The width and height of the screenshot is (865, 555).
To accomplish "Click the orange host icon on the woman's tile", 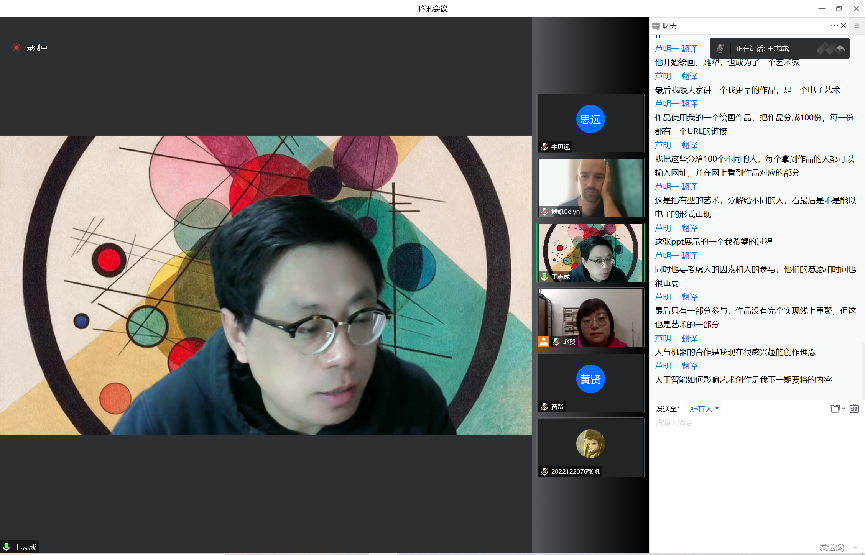I will 544,341.
